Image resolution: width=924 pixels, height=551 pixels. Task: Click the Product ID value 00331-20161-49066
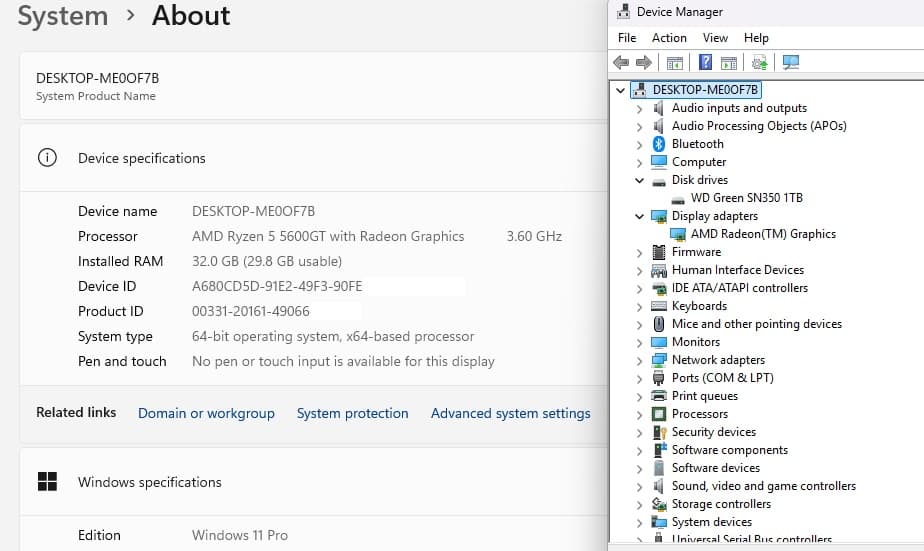pos(250,311)
